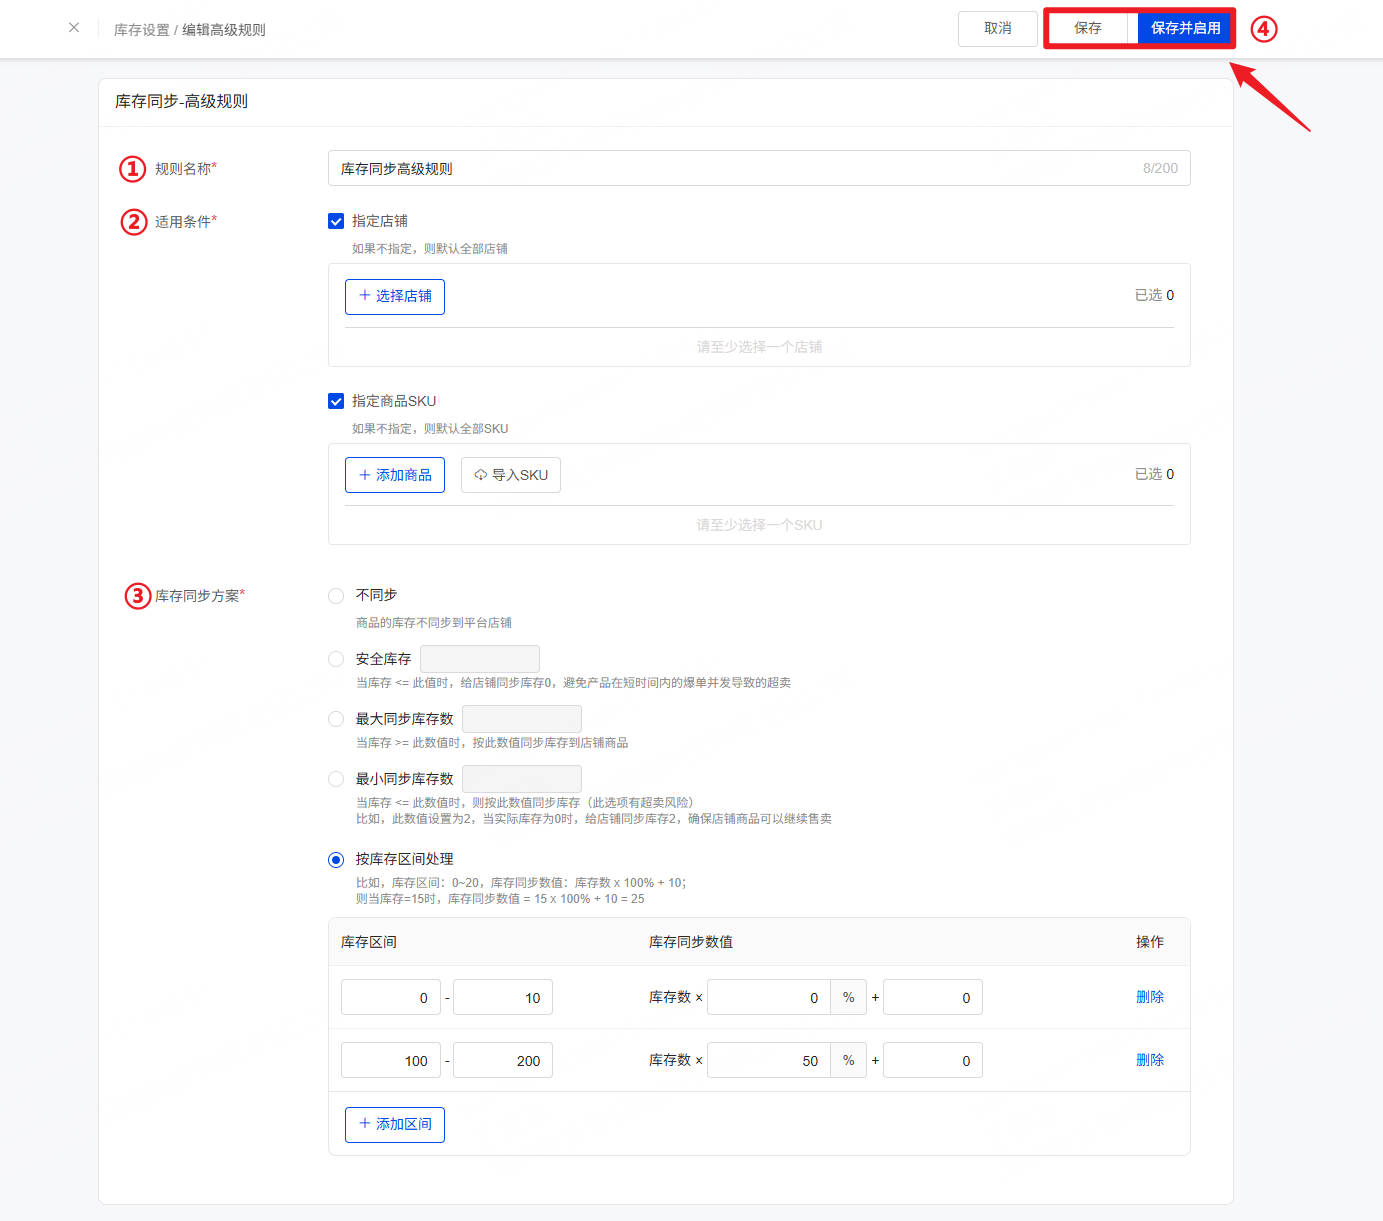Select the 按库存区间处理 radio option
Viewport: 1383px width, 1221px height.
pyautogui.click(x=336, y=860)
